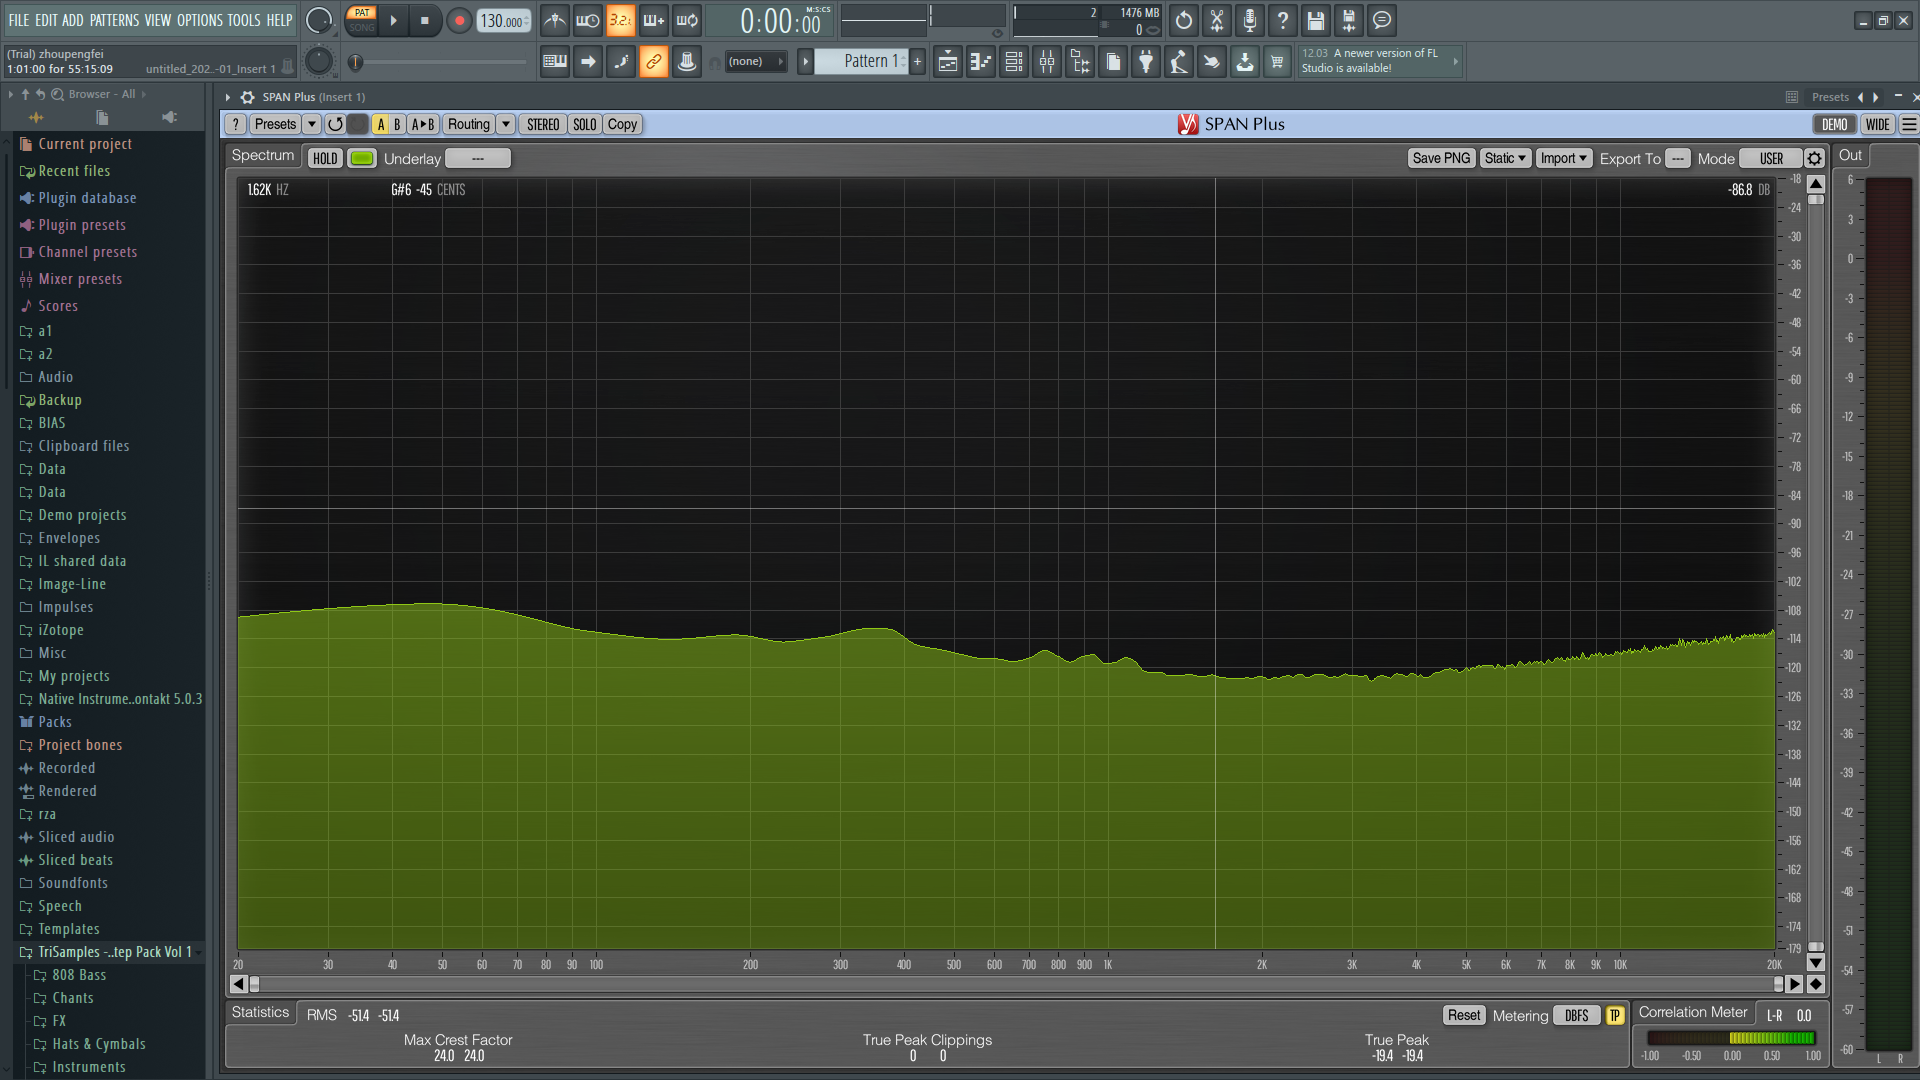Image resolution: width=1920 pixels, height=1080 pixels.
Task: Open the playlist view icon
Action: pyautogui.click(x=947, y=62)
